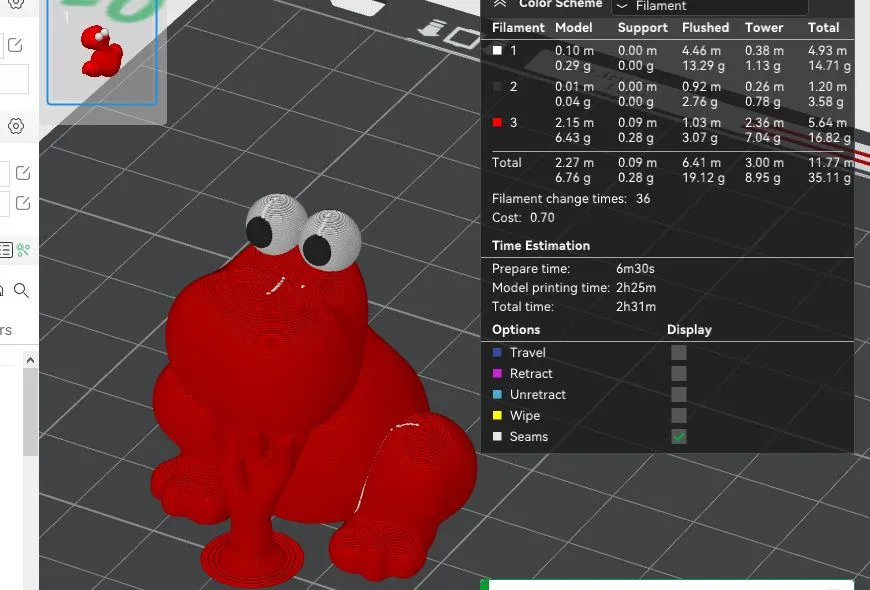Open the settings gear in sidebar

[x=16, y=126]
